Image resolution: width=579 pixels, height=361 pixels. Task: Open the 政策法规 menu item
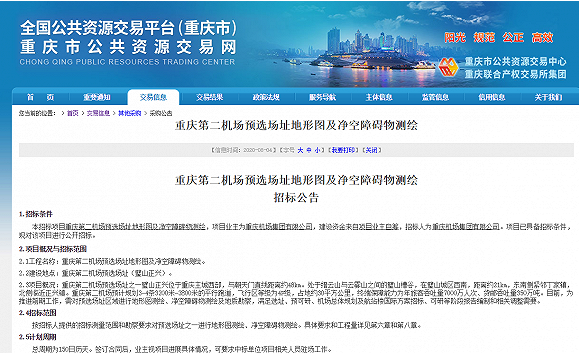tap(266, 97)
